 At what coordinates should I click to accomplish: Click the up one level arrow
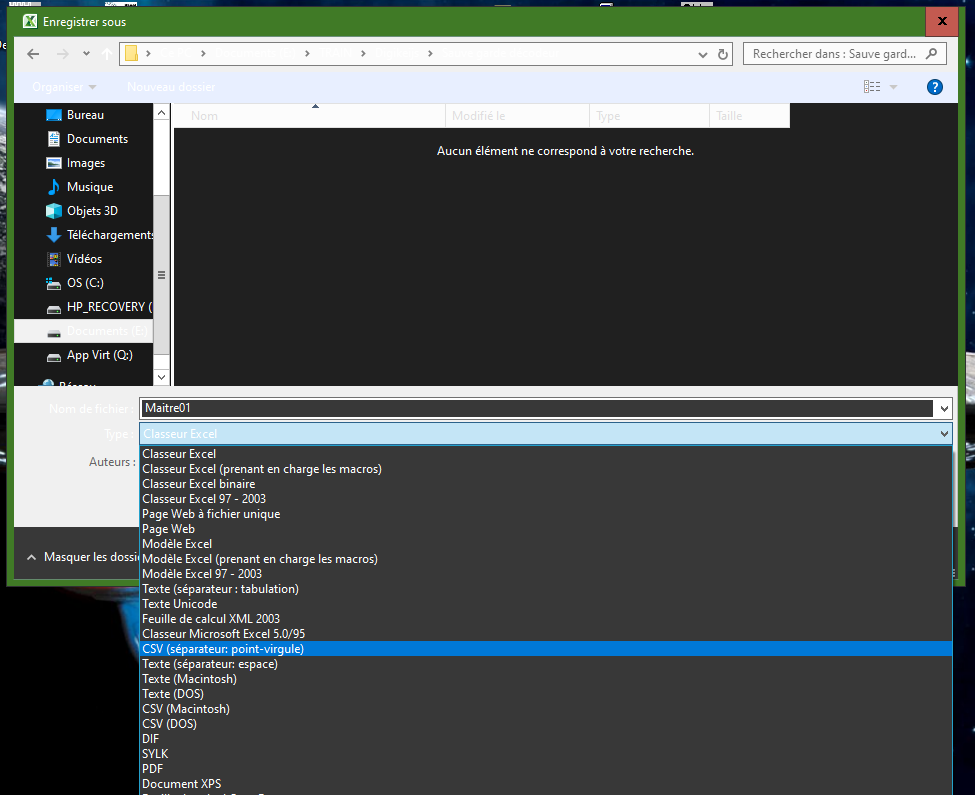pyautogui.click(x=107, y=54)
